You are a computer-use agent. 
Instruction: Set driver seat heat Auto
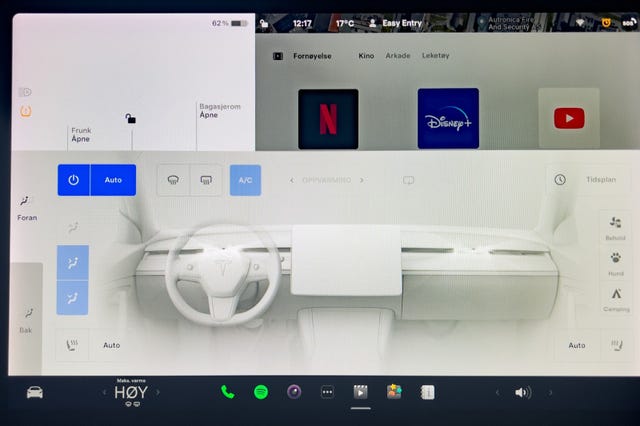tap(111, 345)
